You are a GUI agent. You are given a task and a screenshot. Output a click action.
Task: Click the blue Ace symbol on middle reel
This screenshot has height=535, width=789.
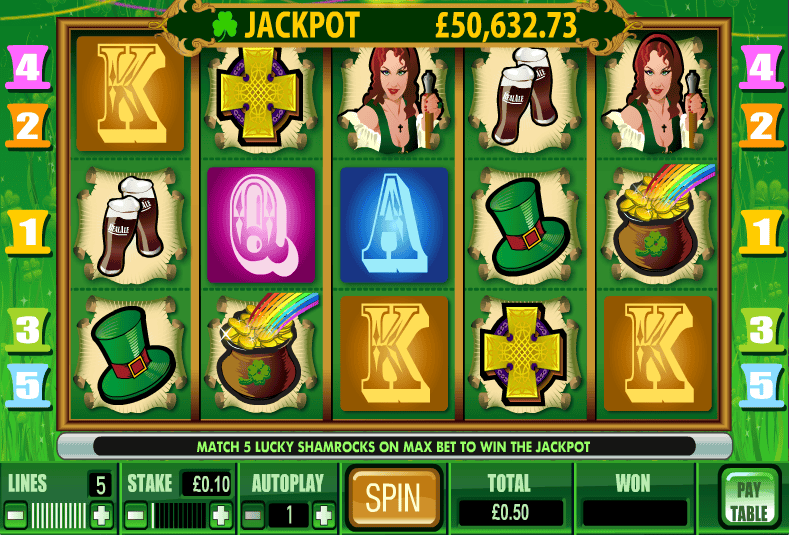[394, 224]
